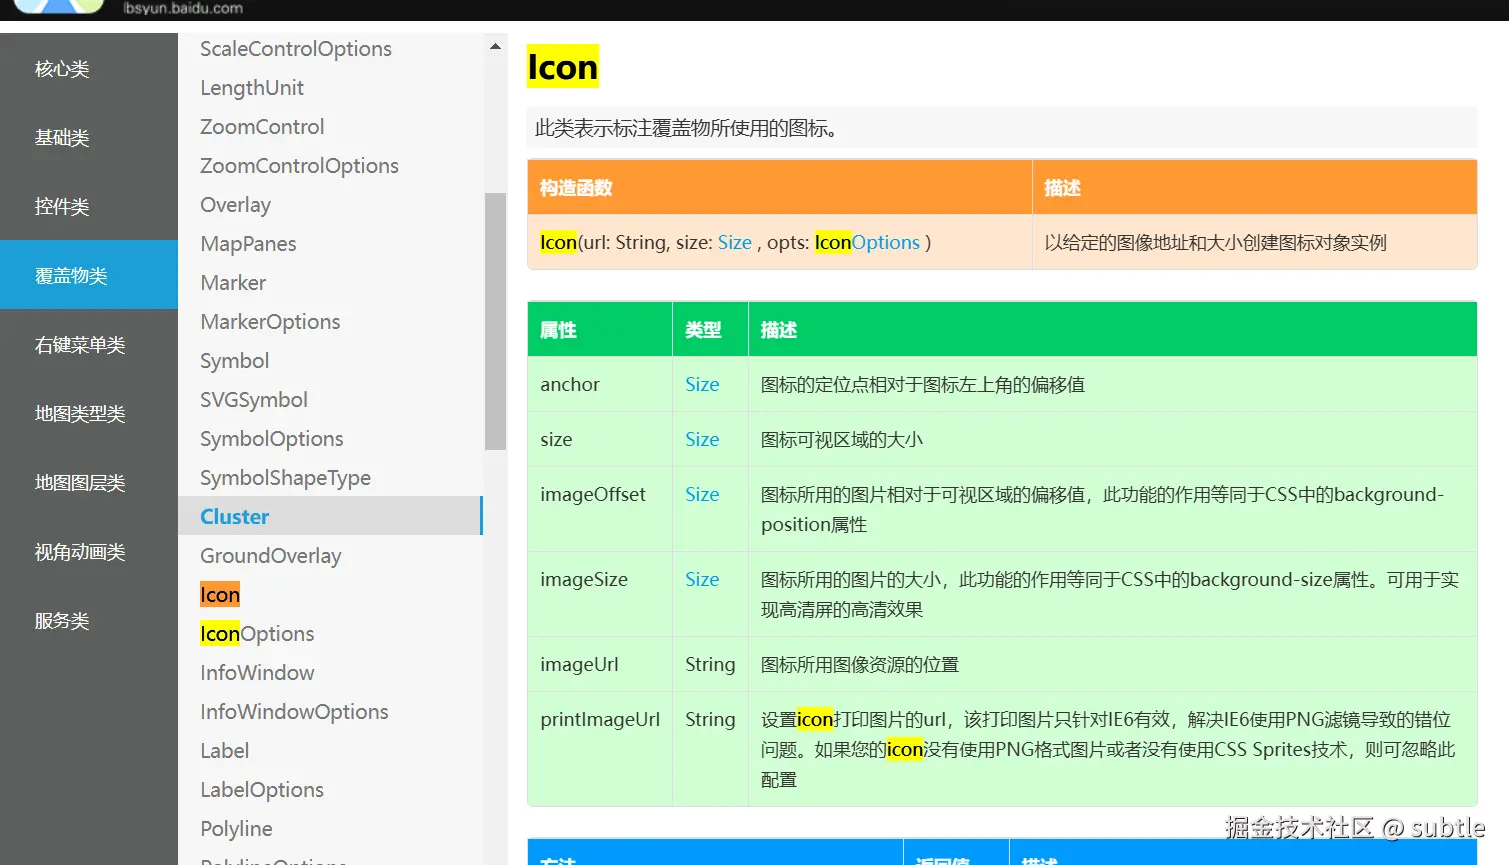
Task: Click the imageOffset property name
Action: coord(593,494)
